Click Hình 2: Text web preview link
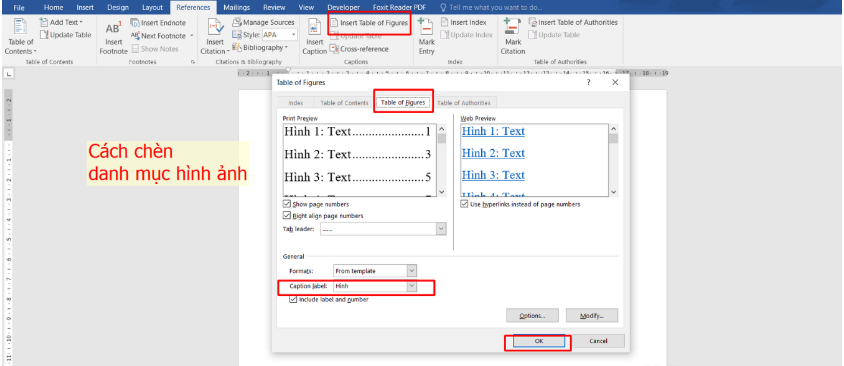Screen dimensions: 844x366 (493, 153)
